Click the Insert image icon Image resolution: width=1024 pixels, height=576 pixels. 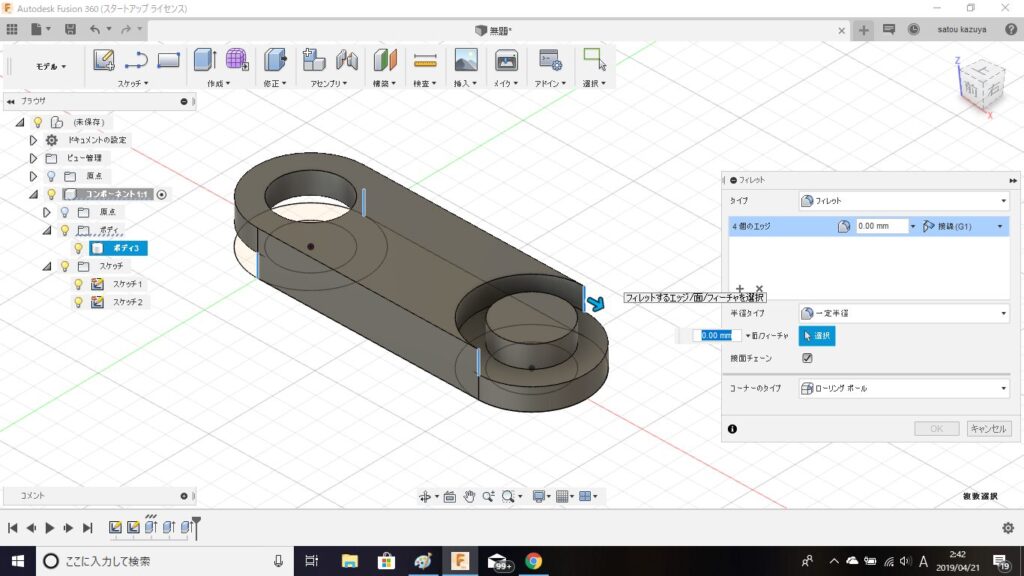(466, 60)
